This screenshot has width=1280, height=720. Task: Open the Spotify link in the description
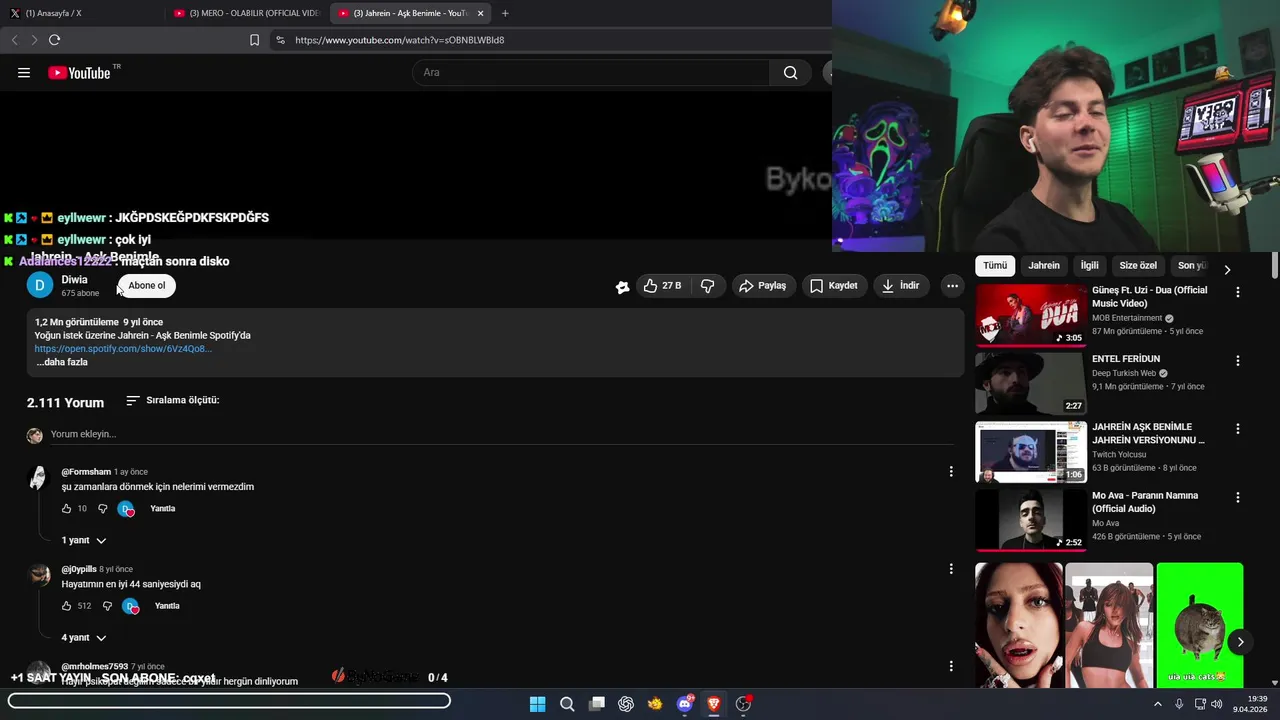[123, 349]
